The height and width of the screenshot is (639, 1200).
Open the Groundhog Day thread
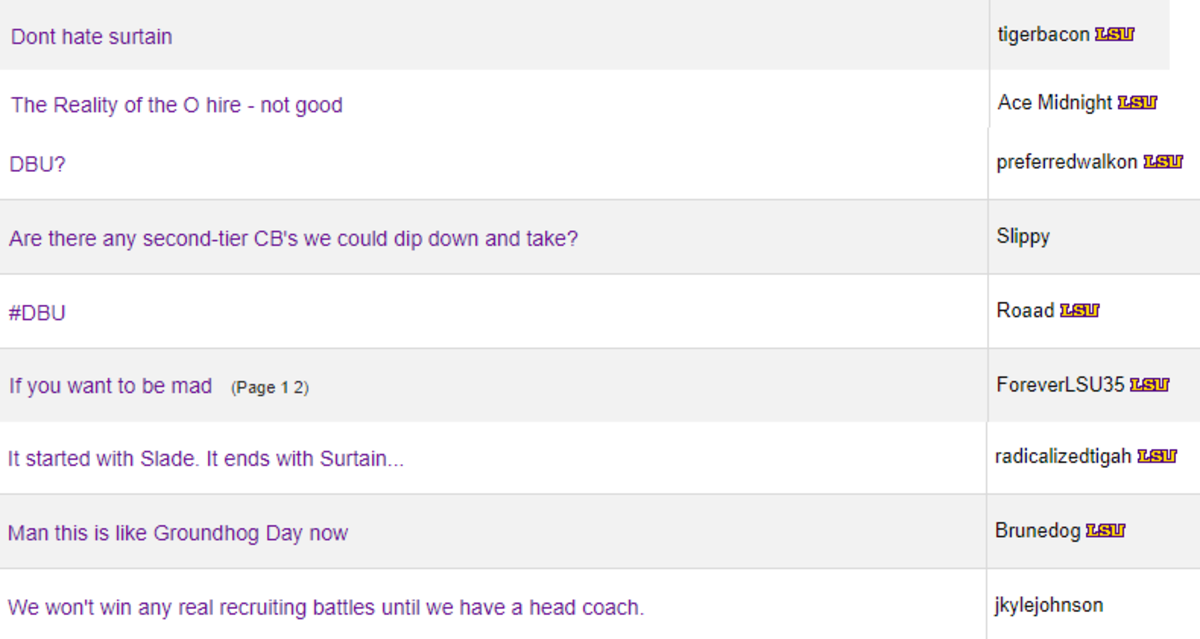pyautogui.click(x=178, y=533)
